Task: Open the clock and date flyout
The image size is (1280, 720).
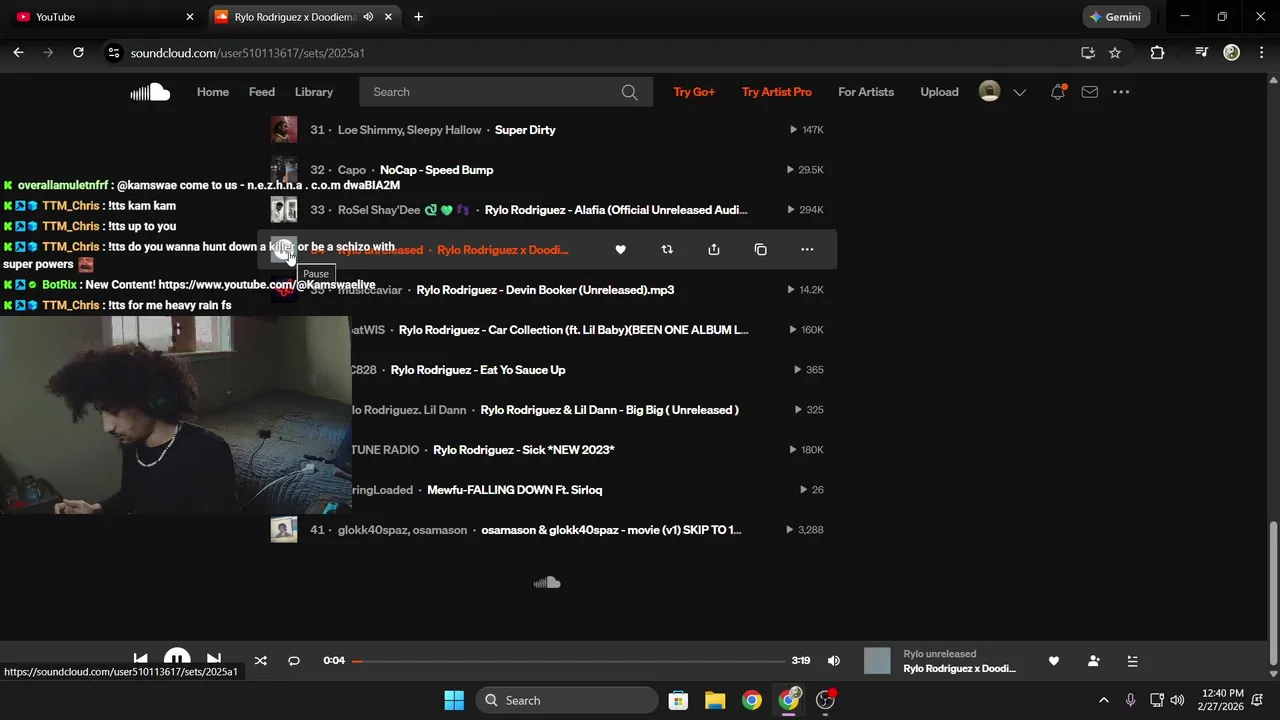Action: pos(1223,700)
